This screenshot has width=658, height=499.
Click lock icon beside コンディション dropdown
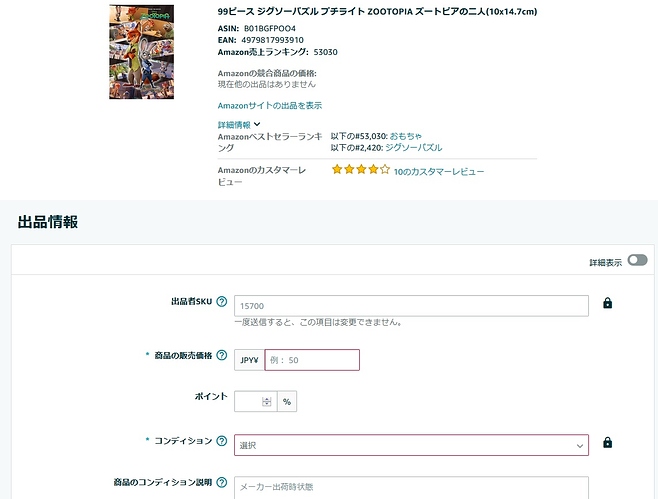[607, 442]
